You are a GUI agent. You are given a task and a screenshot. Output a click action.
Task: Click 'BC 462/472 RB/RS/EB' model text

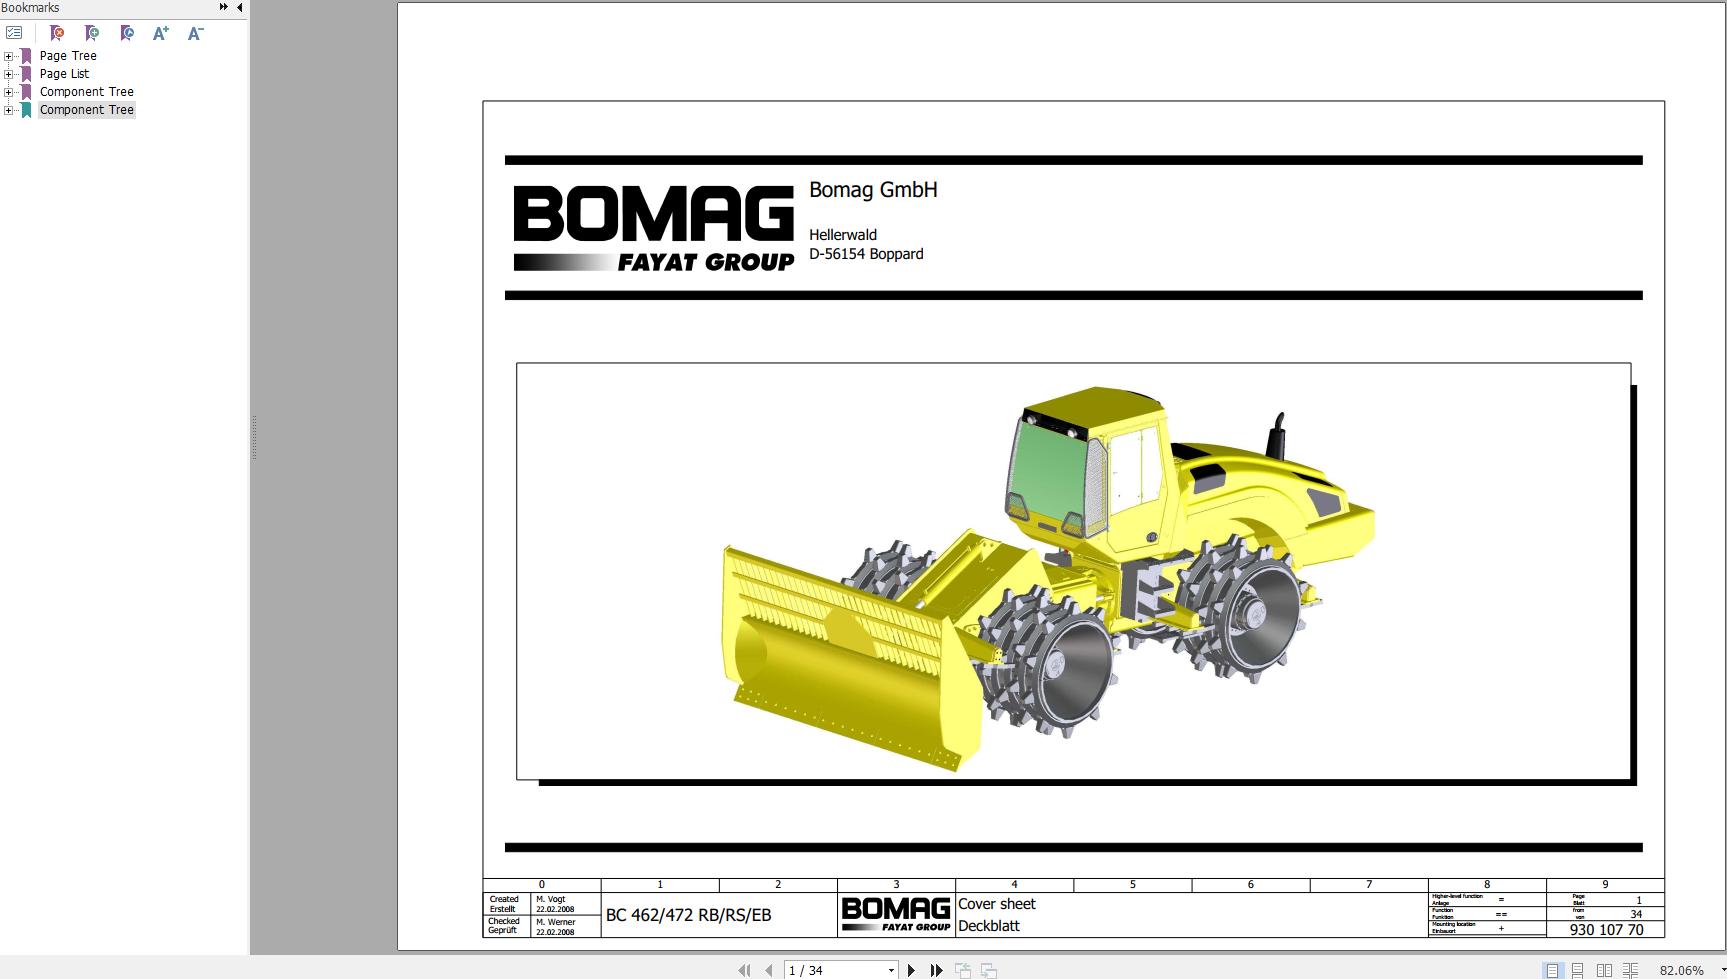[x=688, y=915]
